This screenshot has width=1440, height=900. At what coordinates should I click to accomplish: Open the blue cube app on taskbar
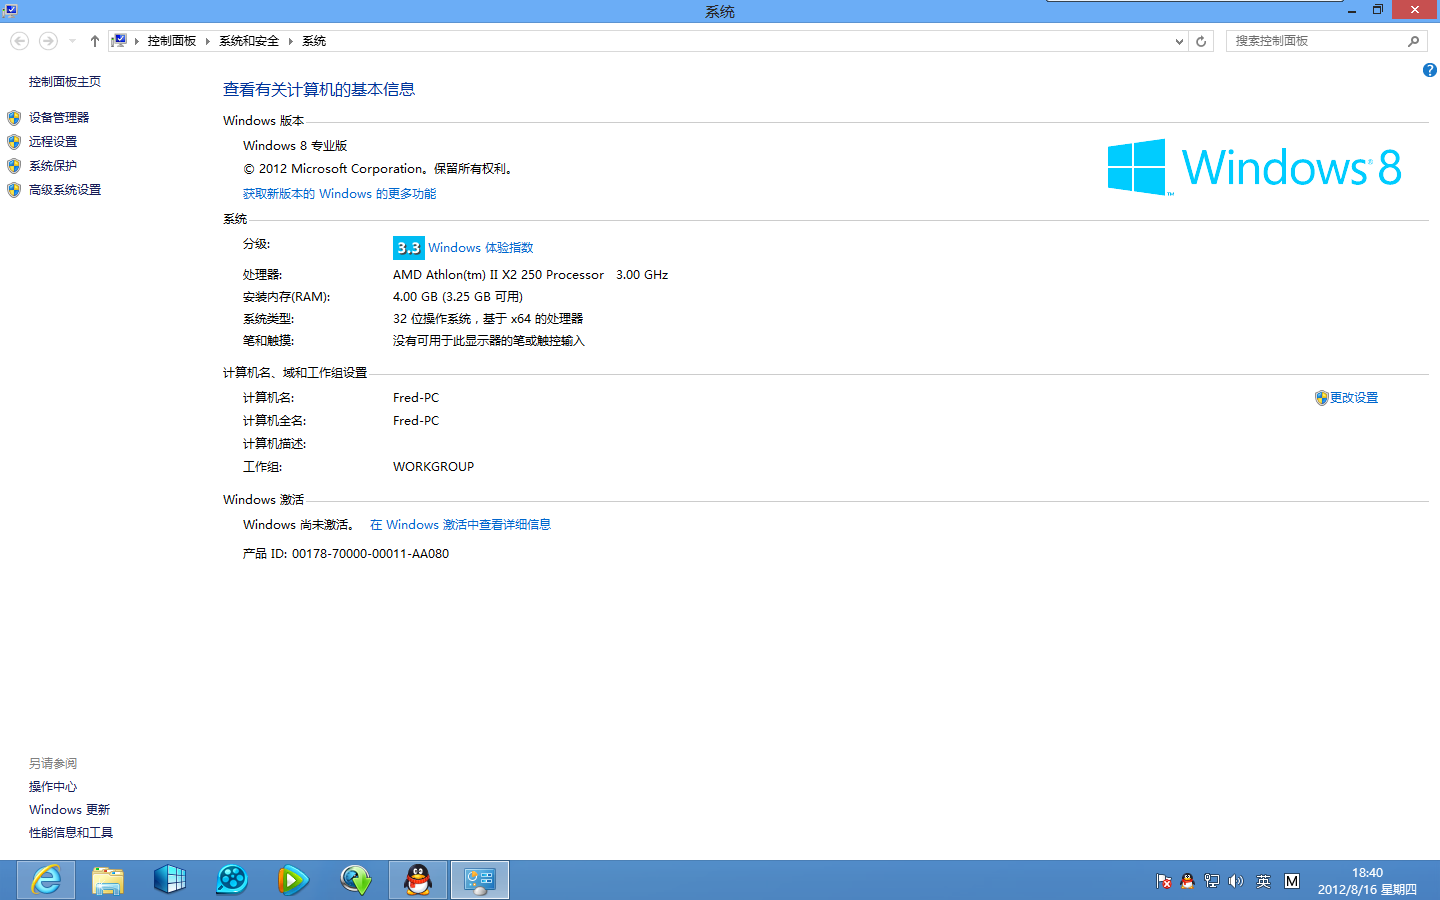pos(170,880)
